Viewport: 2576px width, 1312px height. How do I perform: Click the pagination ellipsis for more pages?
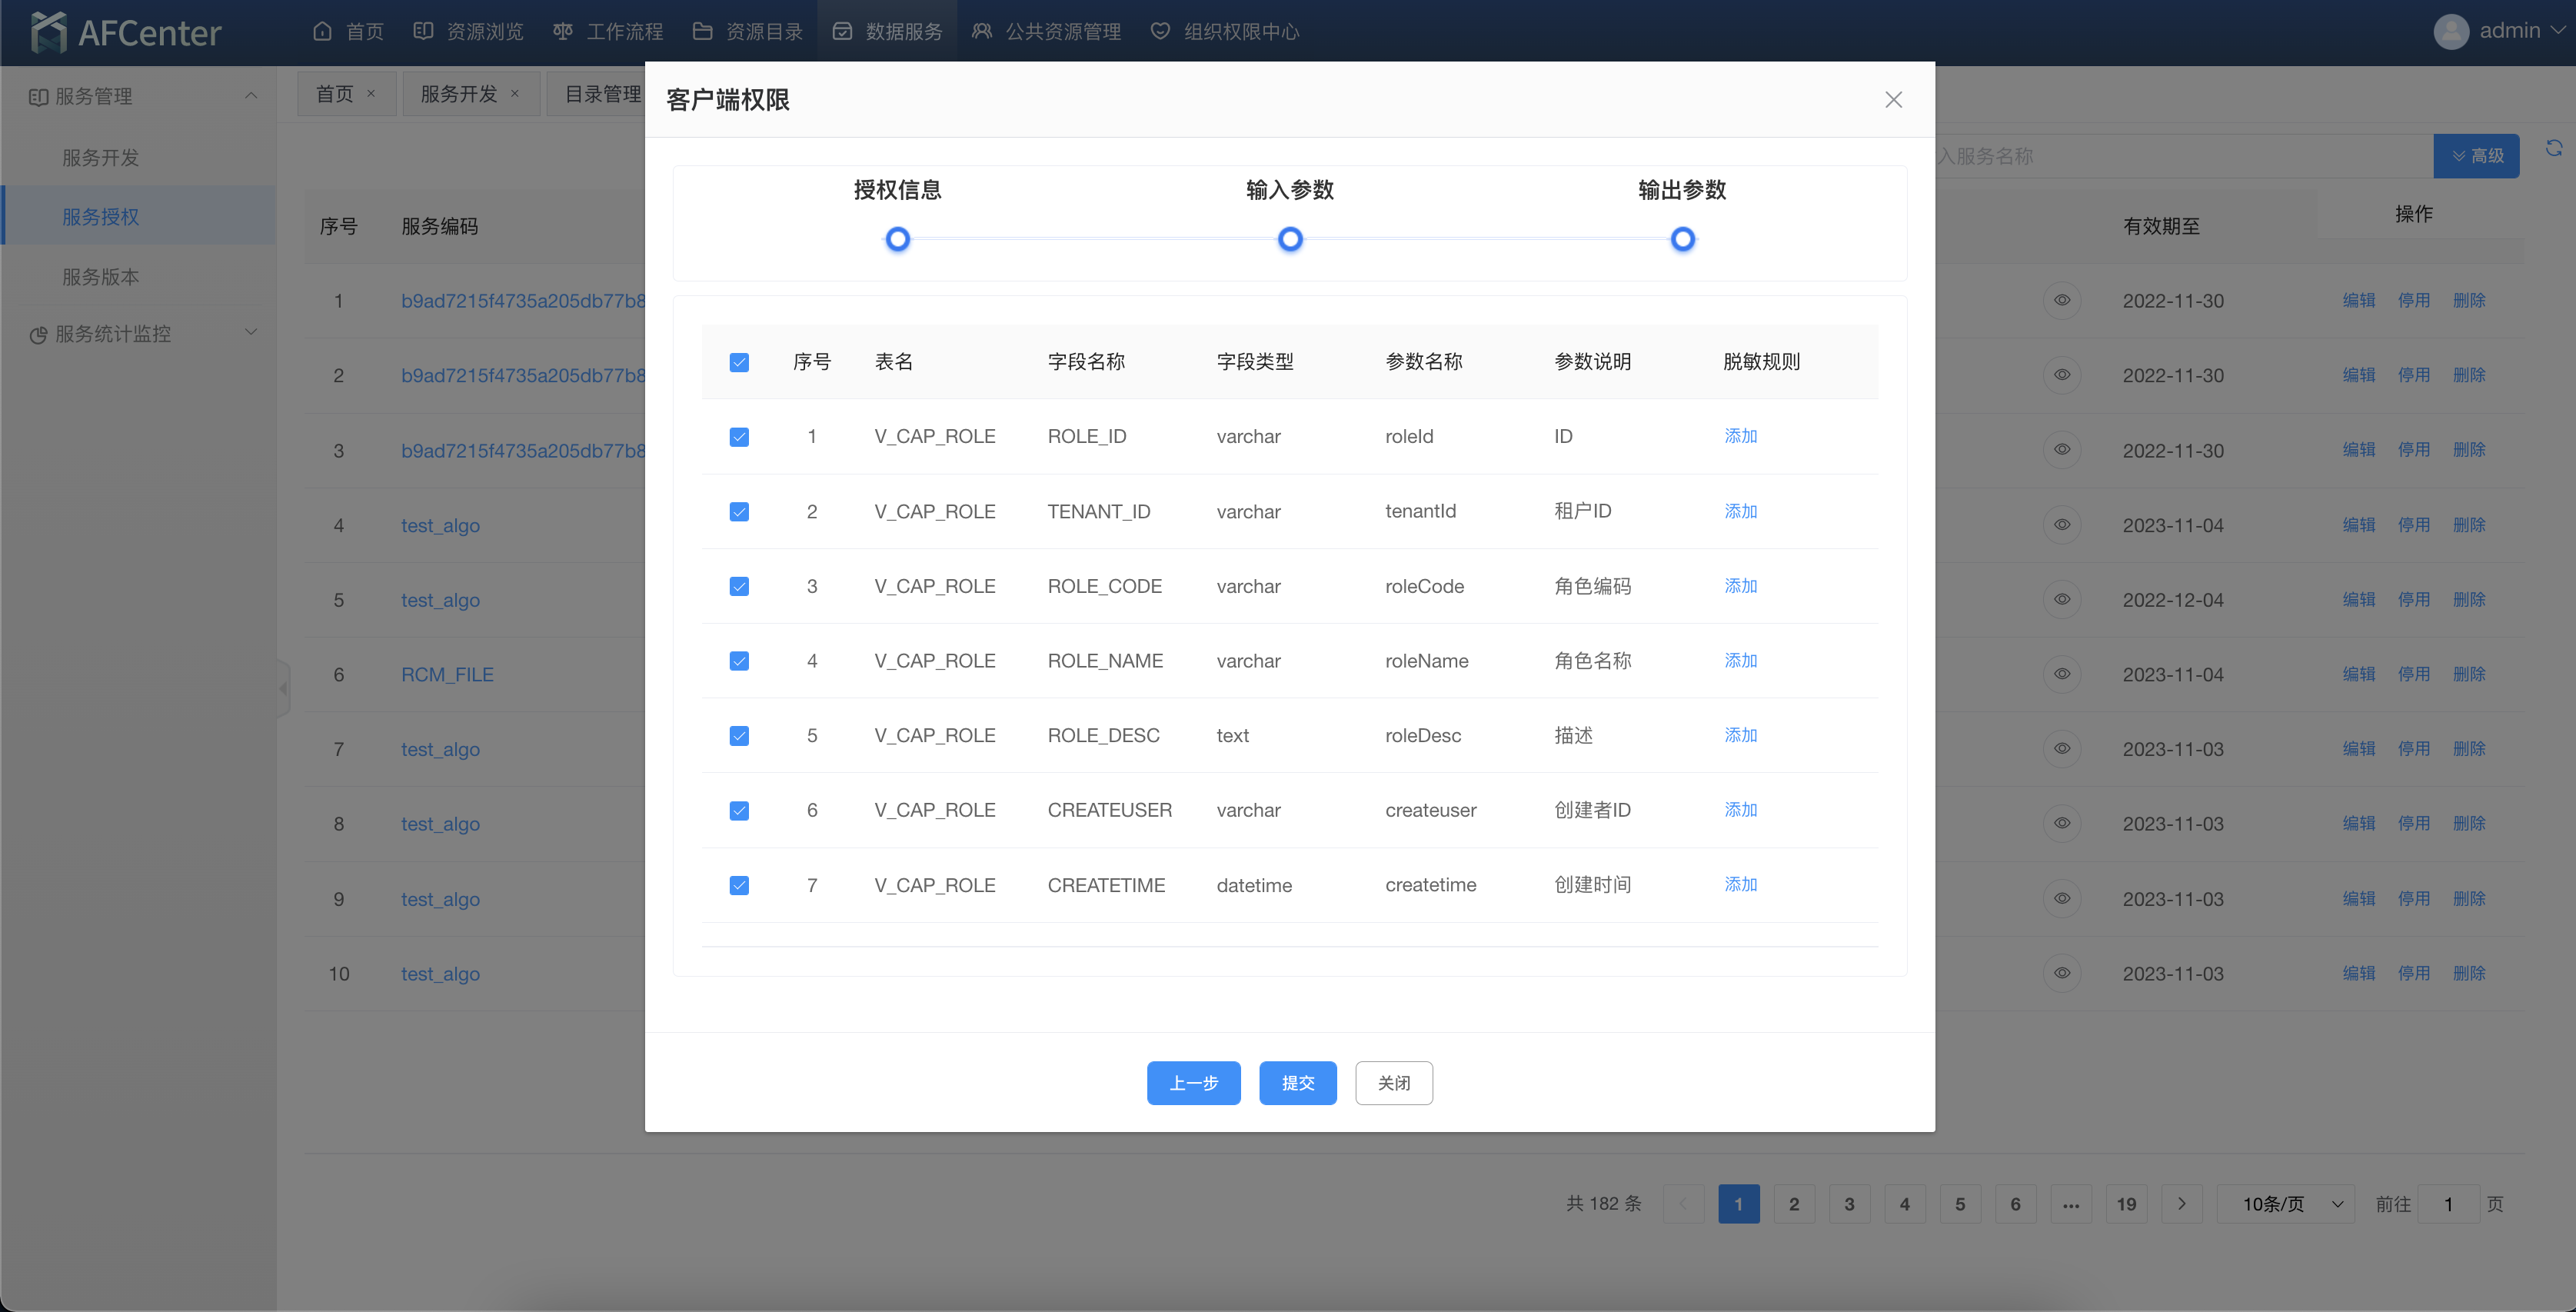tap(2071, 1203)
